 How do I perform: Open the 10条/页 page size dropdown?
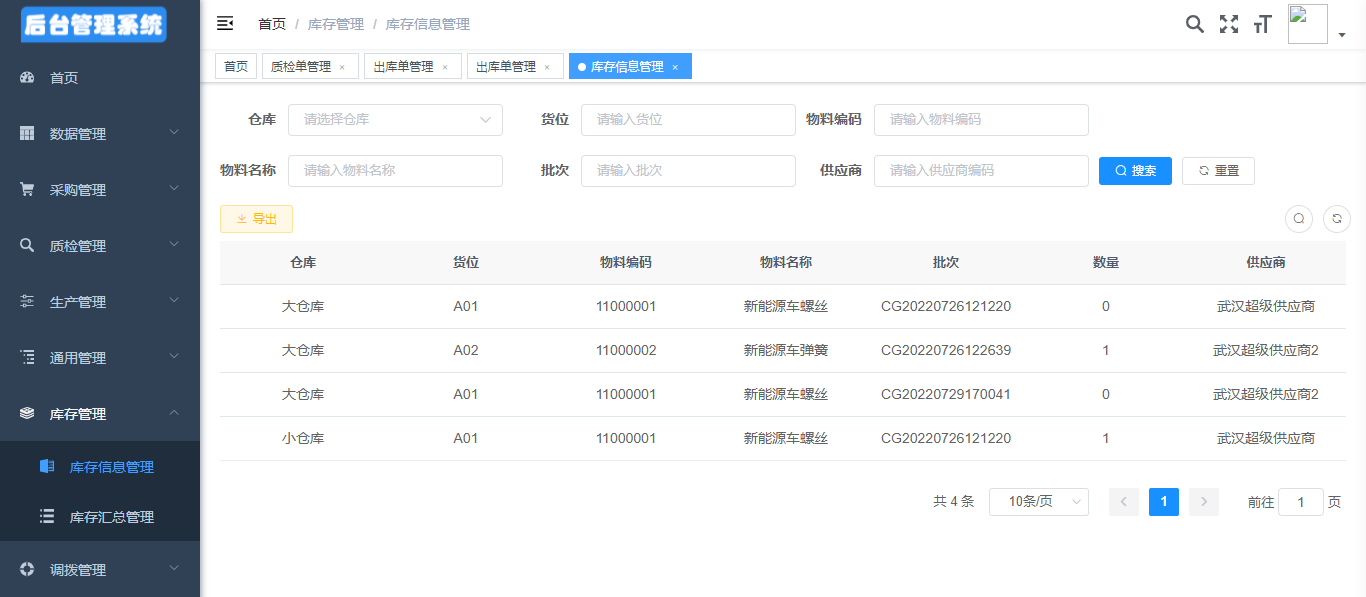(x=1038, y=502)
